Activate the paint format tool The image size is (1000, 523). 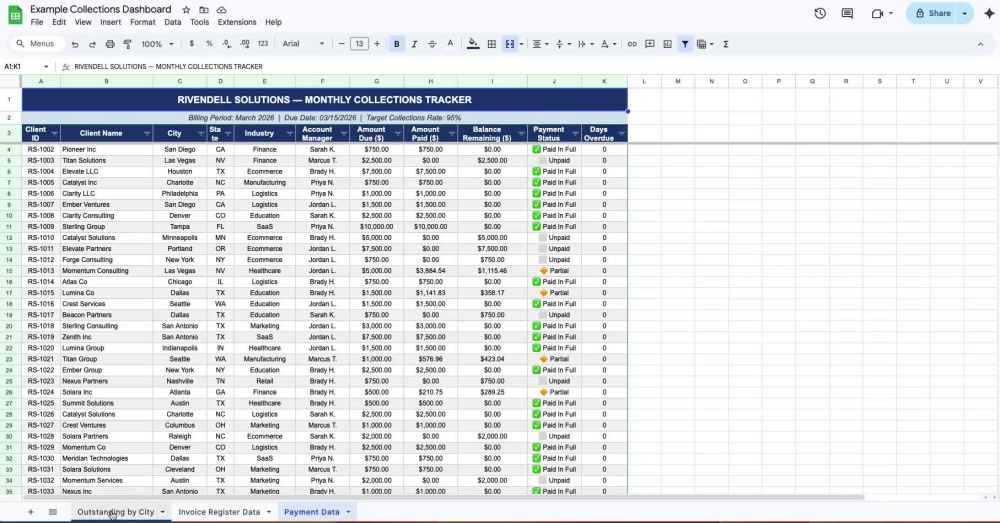pos(128,44)
